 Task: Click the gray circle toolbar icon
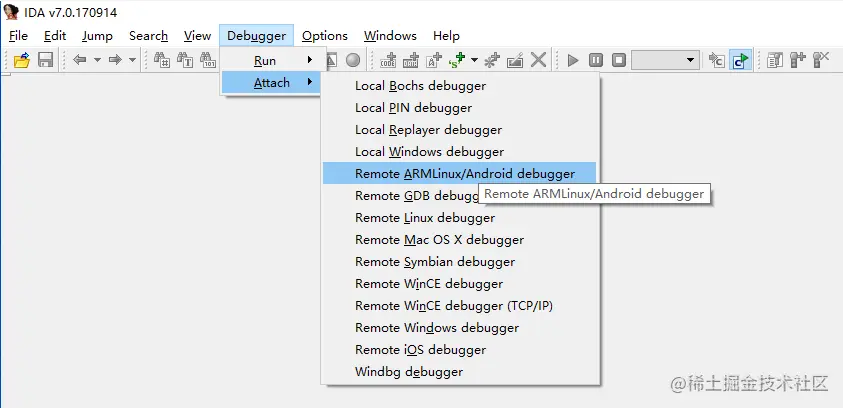[353, 60]
